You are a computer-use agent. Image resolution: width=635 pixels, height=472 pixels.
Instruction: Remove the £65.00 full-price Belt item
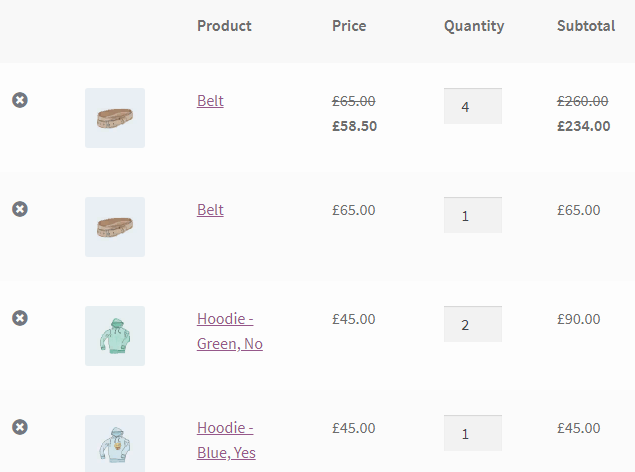[x=20, y=209]
